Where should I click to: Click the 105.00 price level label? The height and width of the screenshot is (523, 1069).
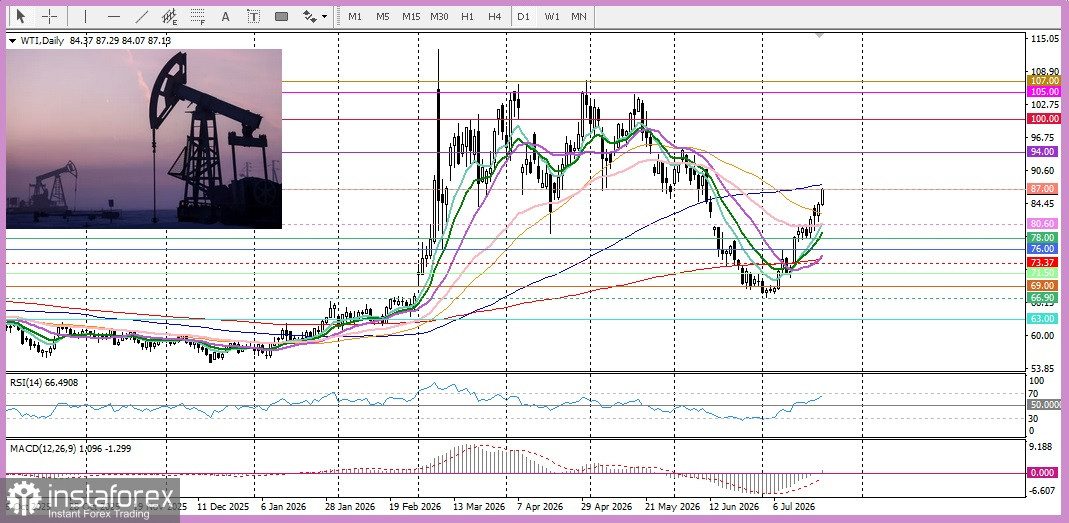(1044, 91)
